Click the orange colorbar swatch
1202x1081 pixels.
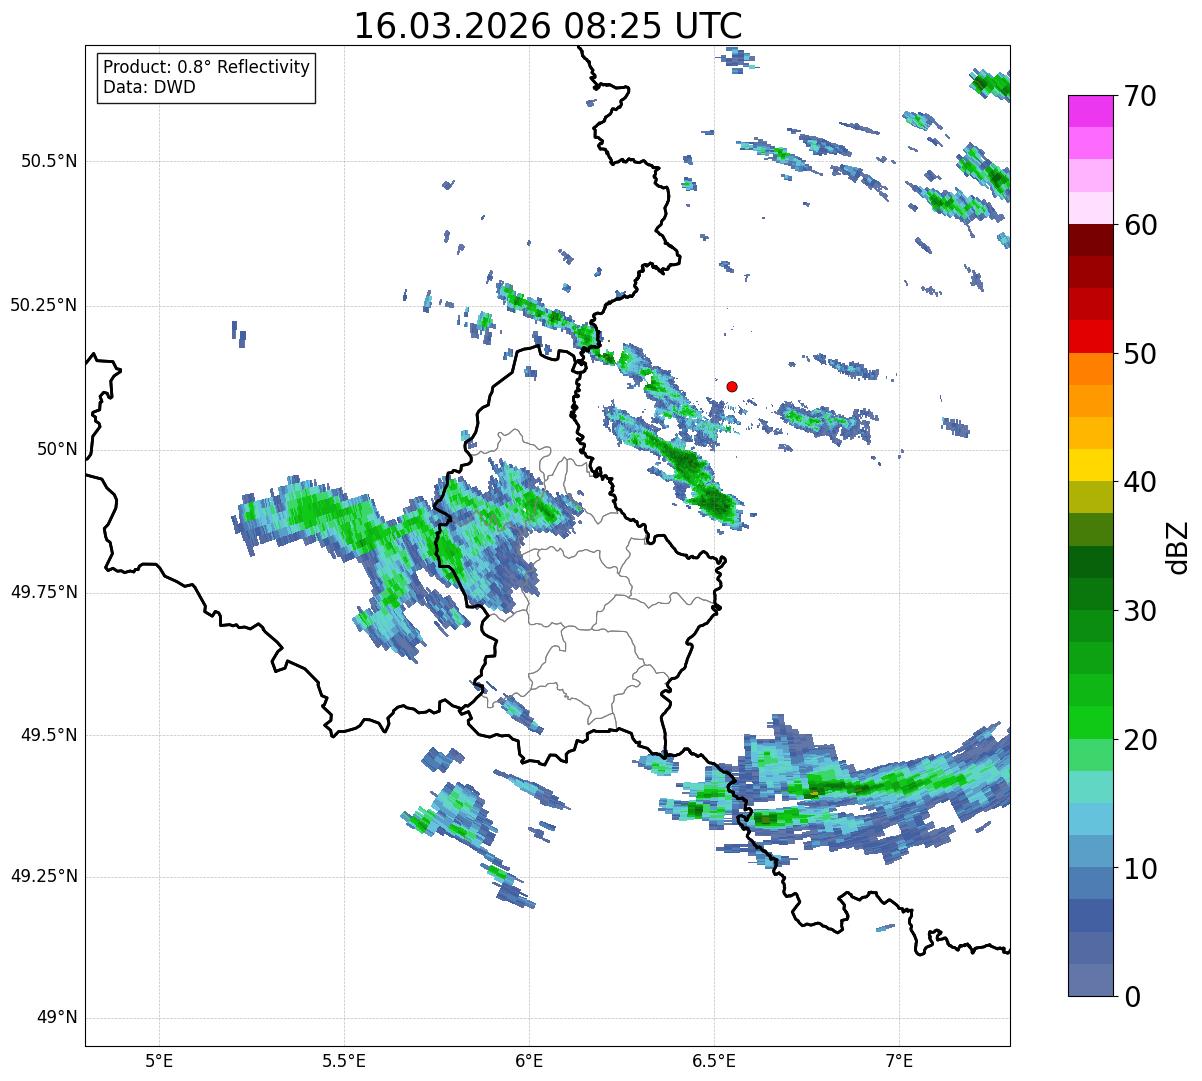(1090, 368)
